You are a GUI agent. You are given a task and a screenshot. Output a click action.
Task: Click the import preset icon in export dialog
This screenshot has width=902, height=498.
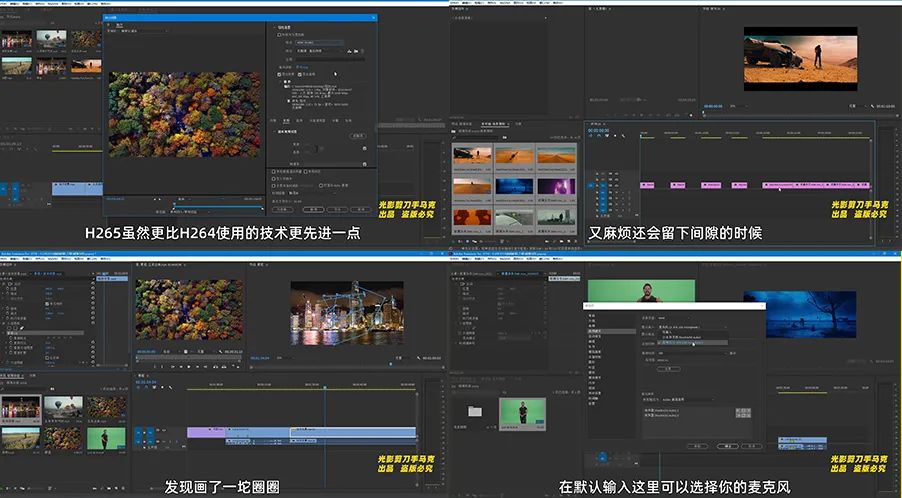[356, 50]
